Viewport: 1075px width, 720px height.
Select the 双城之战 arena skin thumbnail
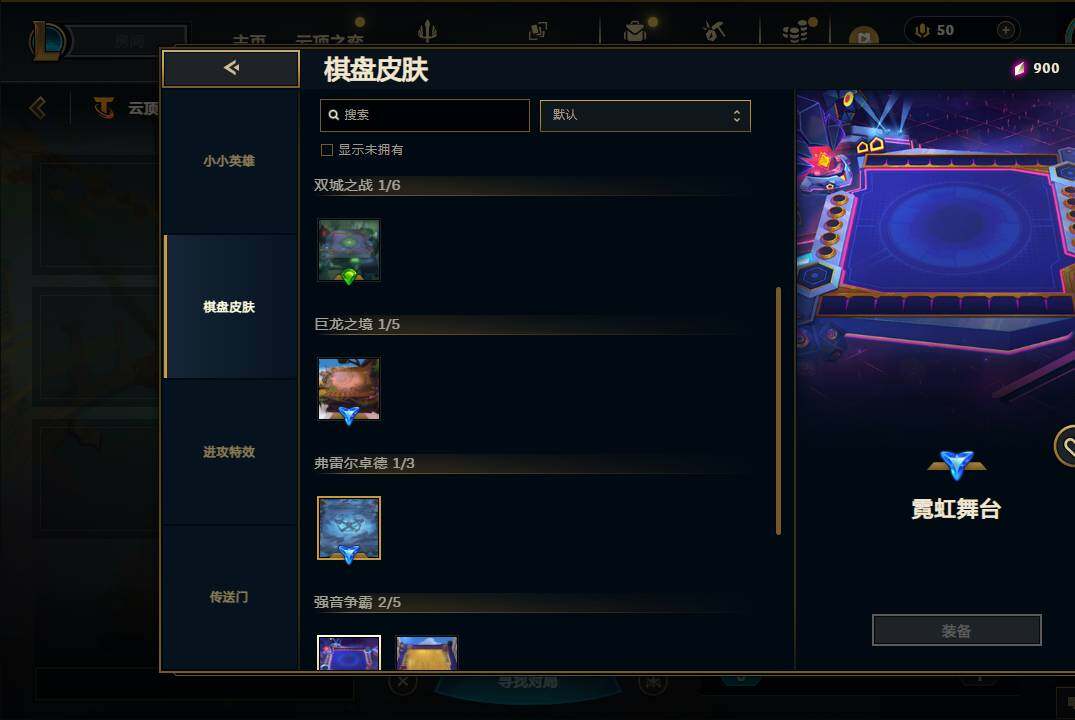(349, 251)
